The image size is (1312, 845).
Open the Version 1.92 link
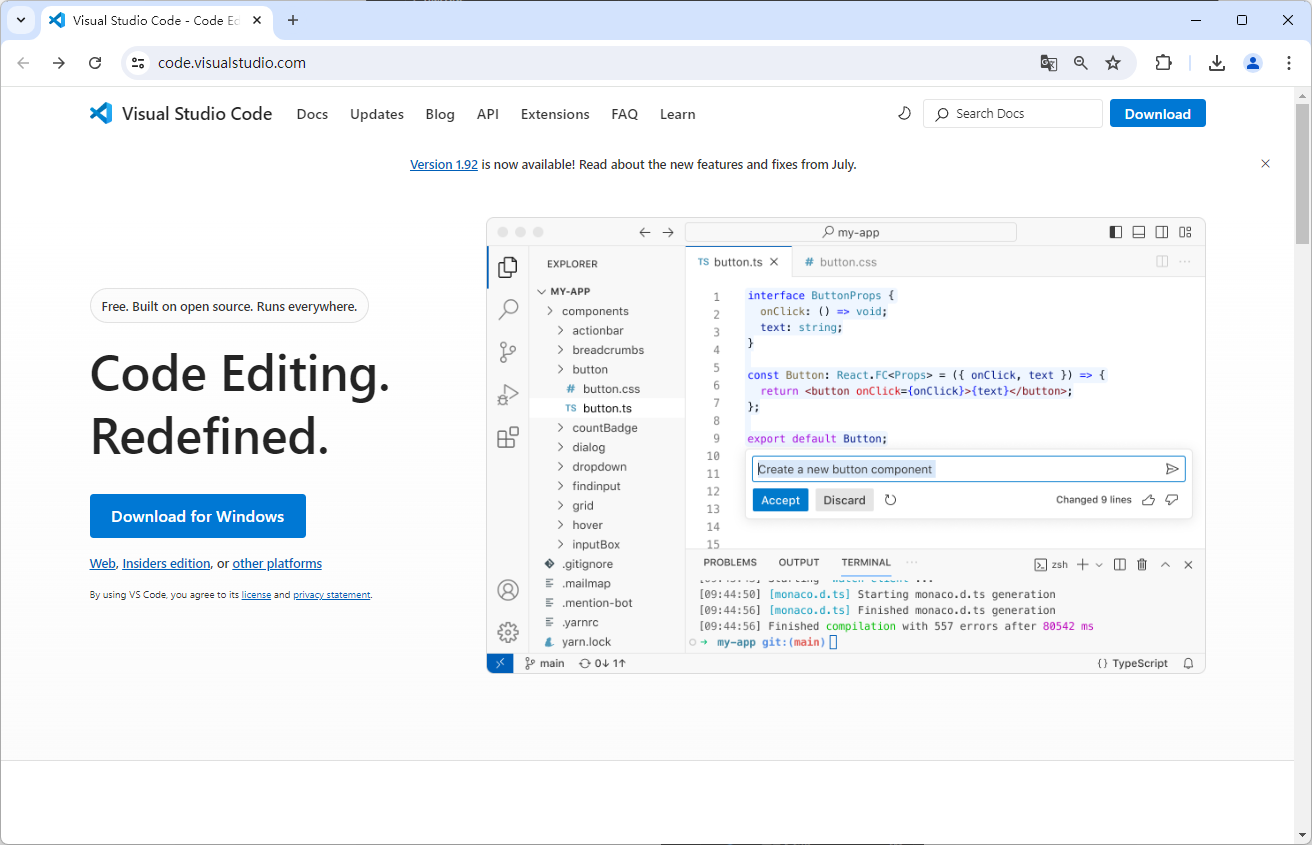point(444,164)
